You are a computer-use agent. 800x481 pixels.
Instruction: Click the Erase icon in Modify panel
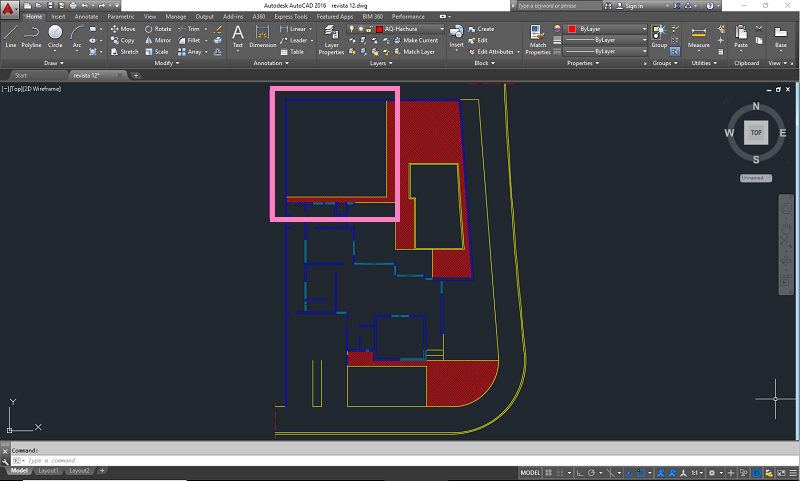pyautogui.click(x=218, y=29)
